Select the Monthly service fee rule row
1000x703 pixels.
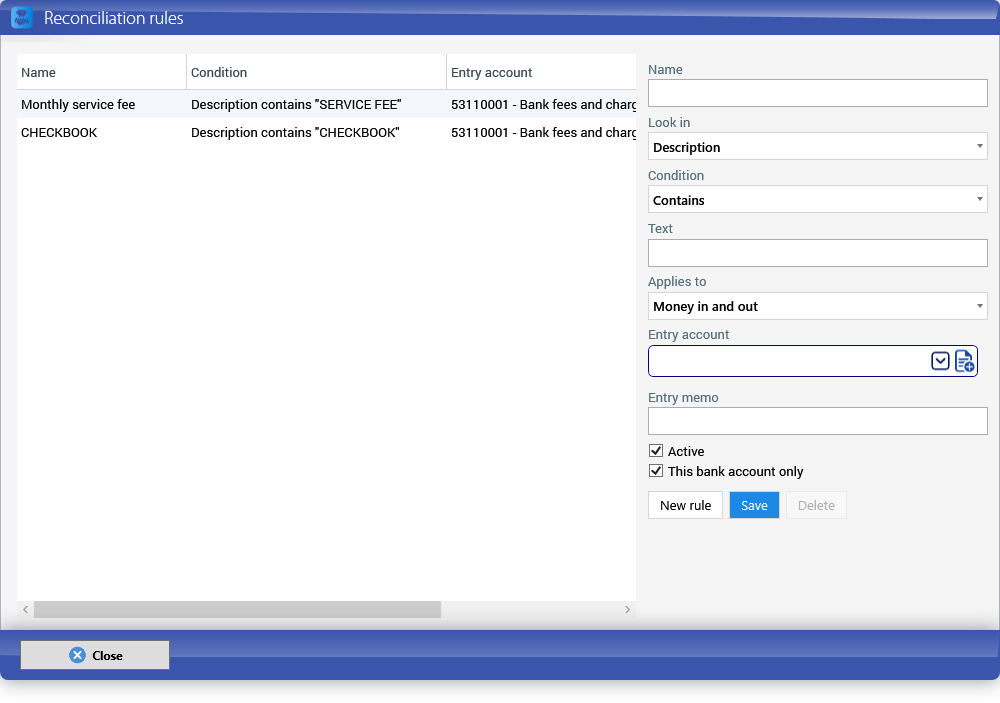tap(327, 104)
